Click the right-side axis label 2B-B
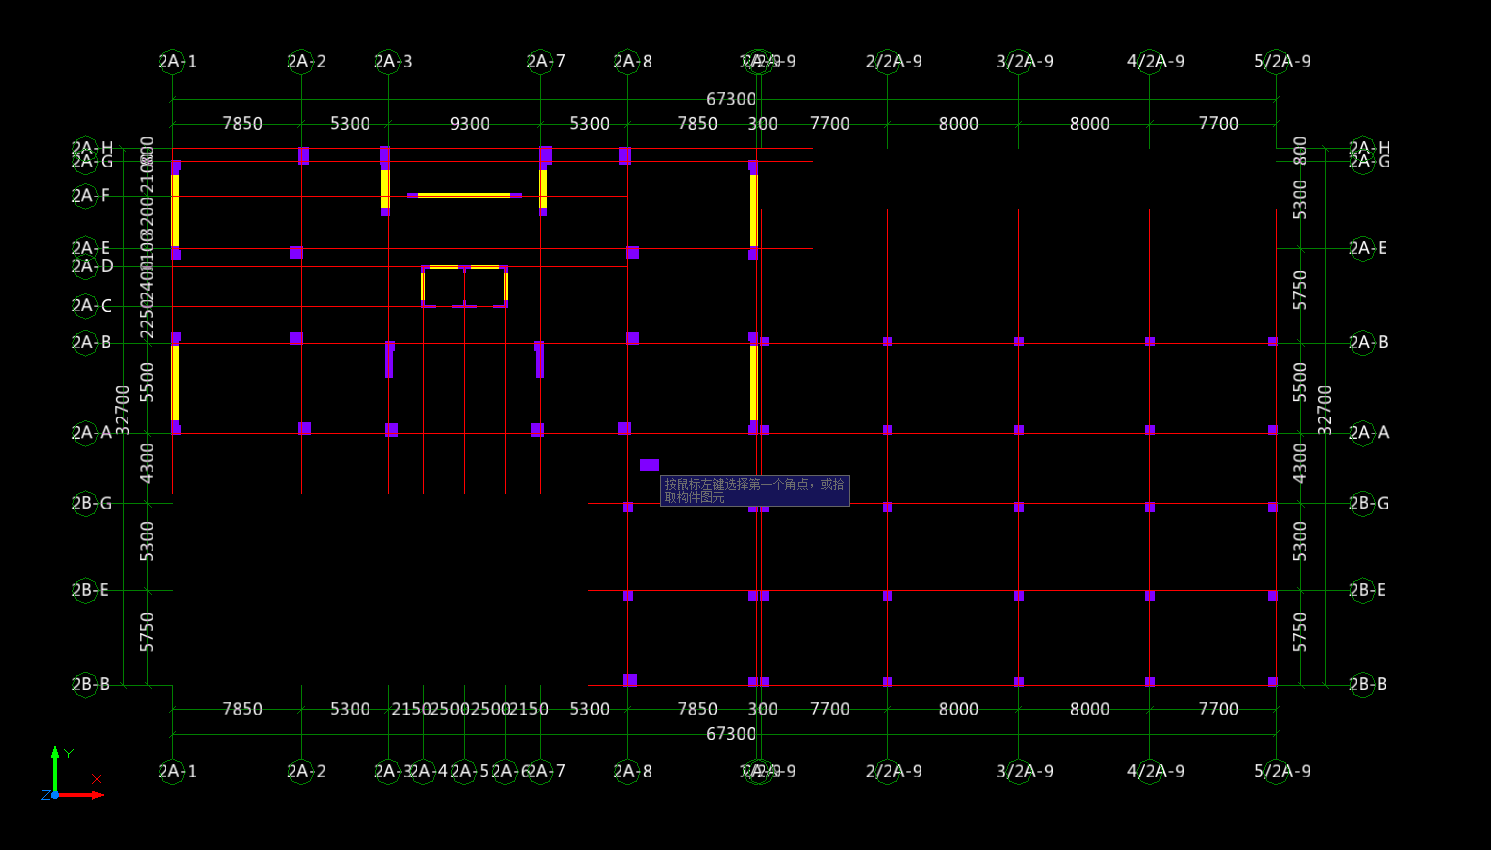 coord(1367,684)
